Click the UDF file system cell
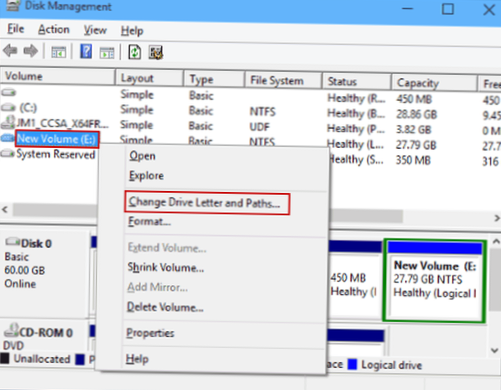The image size is (501, 390). [259, 127]
